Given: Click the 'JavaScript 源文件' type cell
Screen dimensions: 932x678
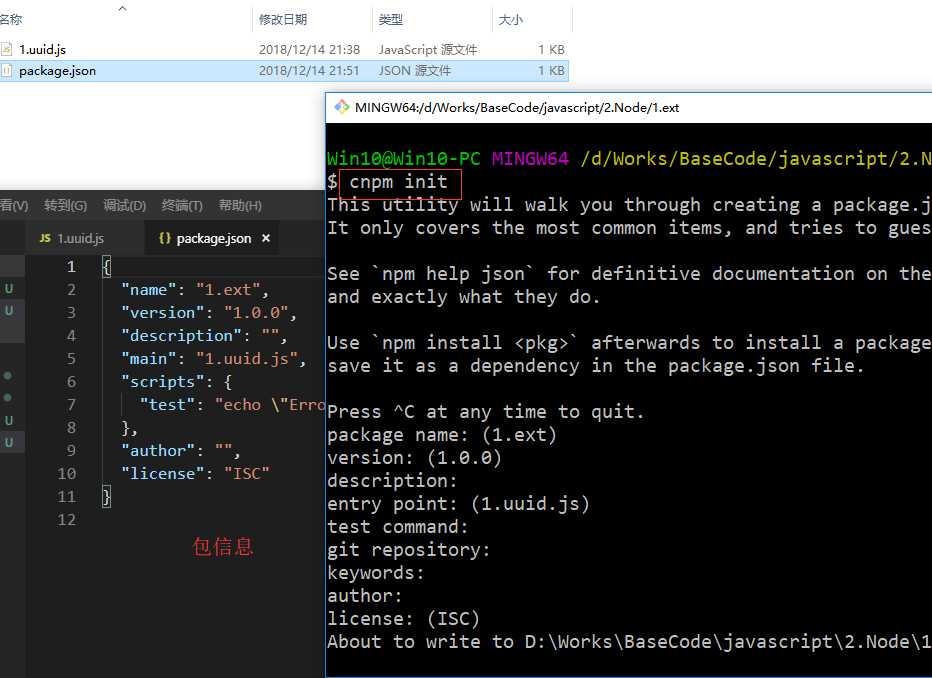Looking at the screenshot, I should point(428,49).
